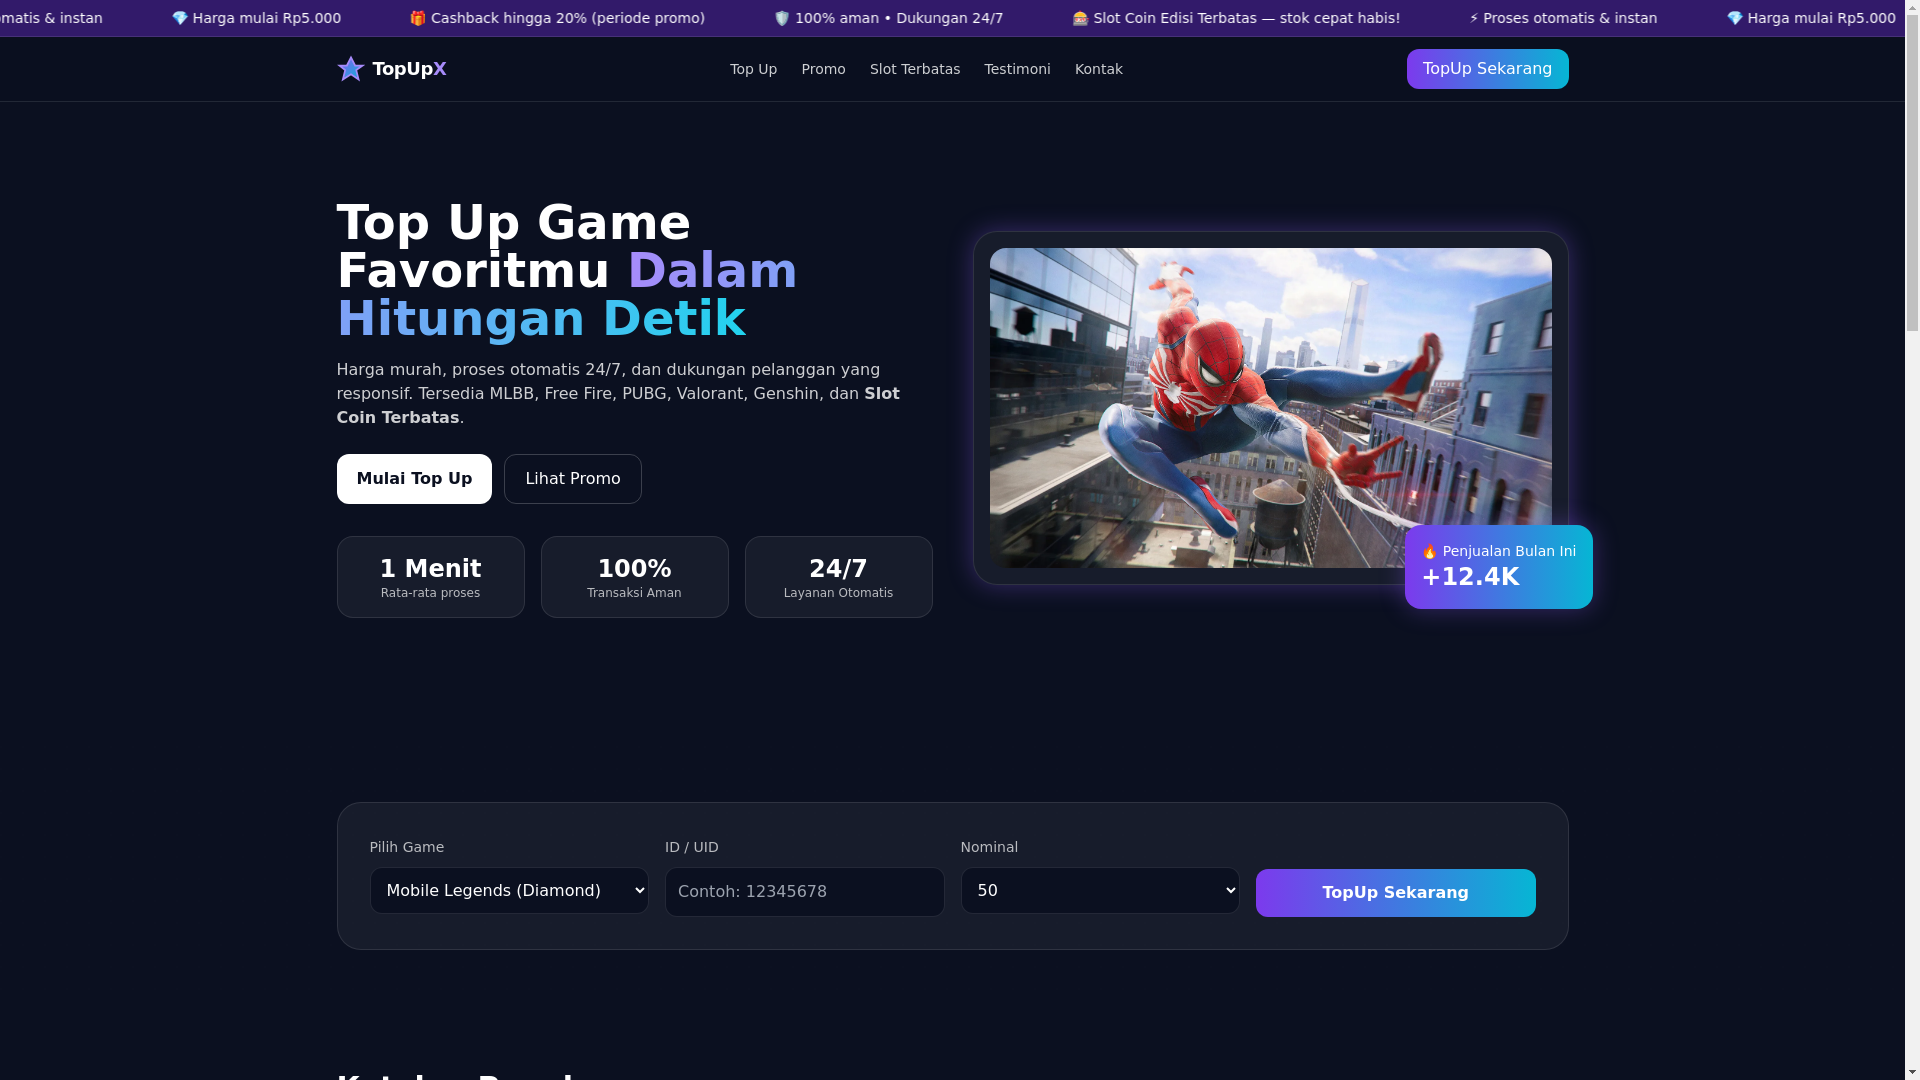Go to the Promo nav link
Screen dimensions: 1920x1080
pos(823,69)
